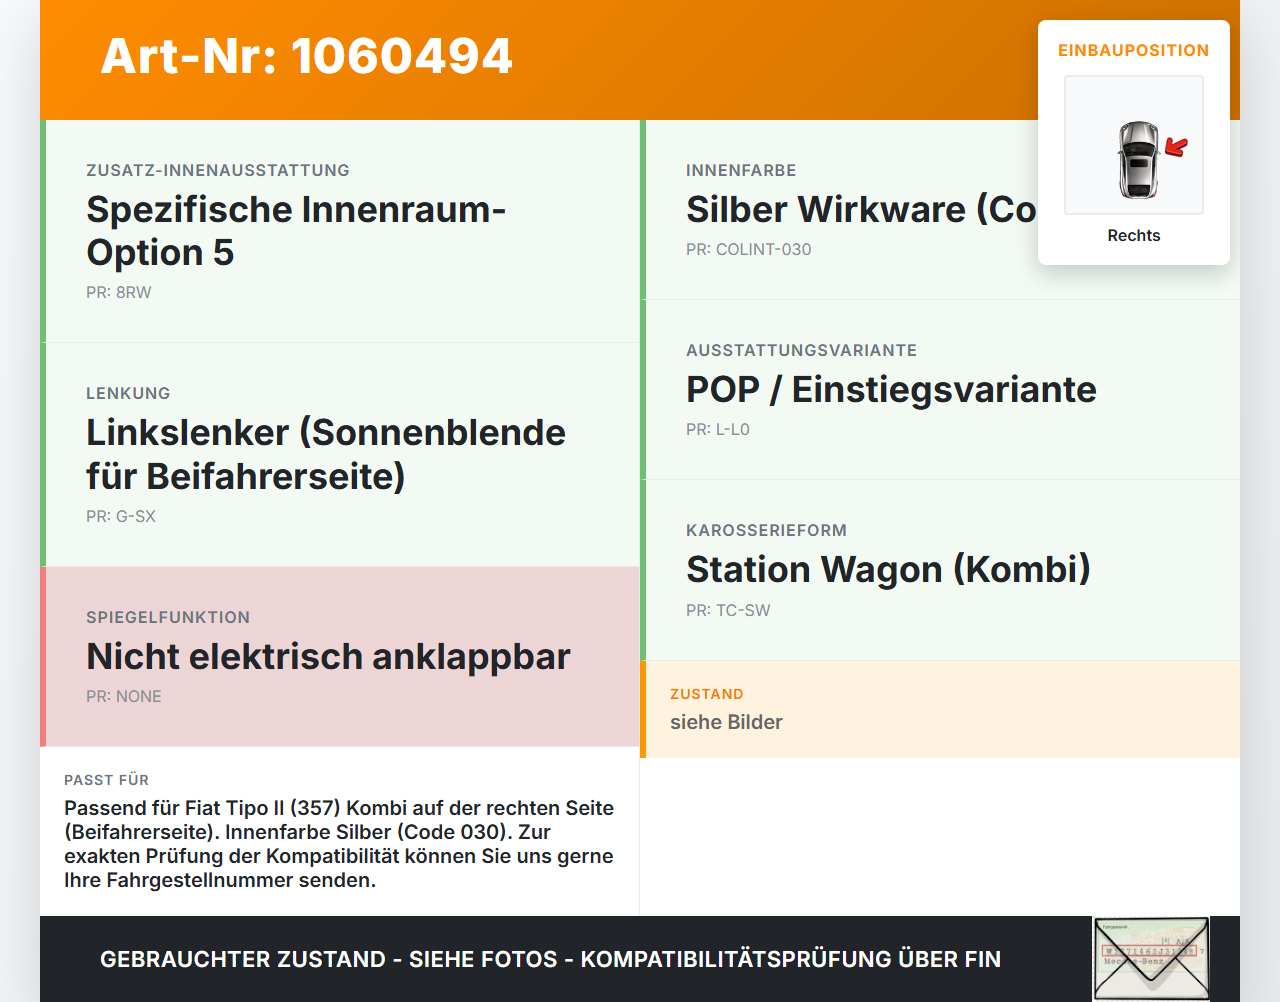Click the PR: 8RW code
This screenshot has width=1280, height=1002.
pos(119,292)
